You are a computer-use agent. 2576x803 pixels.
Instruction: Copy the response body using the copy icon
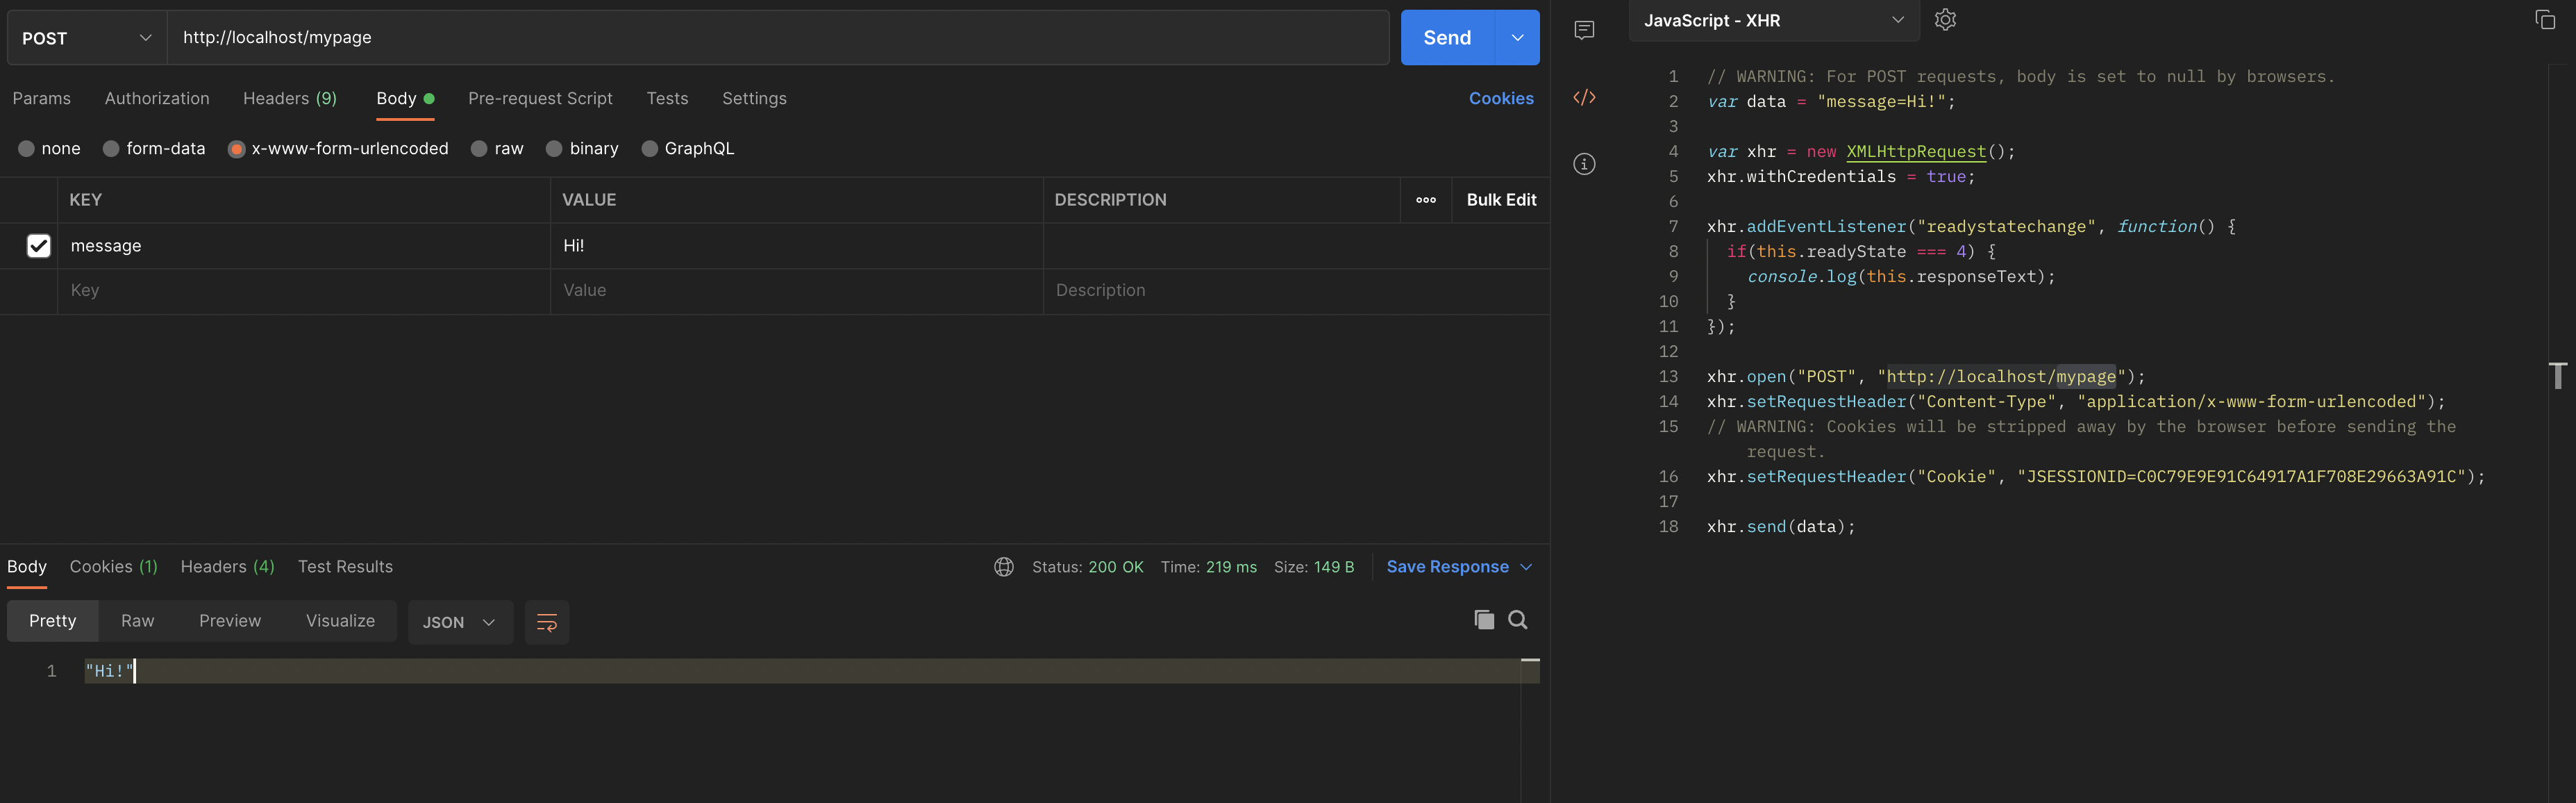[x=1484, y=620]
